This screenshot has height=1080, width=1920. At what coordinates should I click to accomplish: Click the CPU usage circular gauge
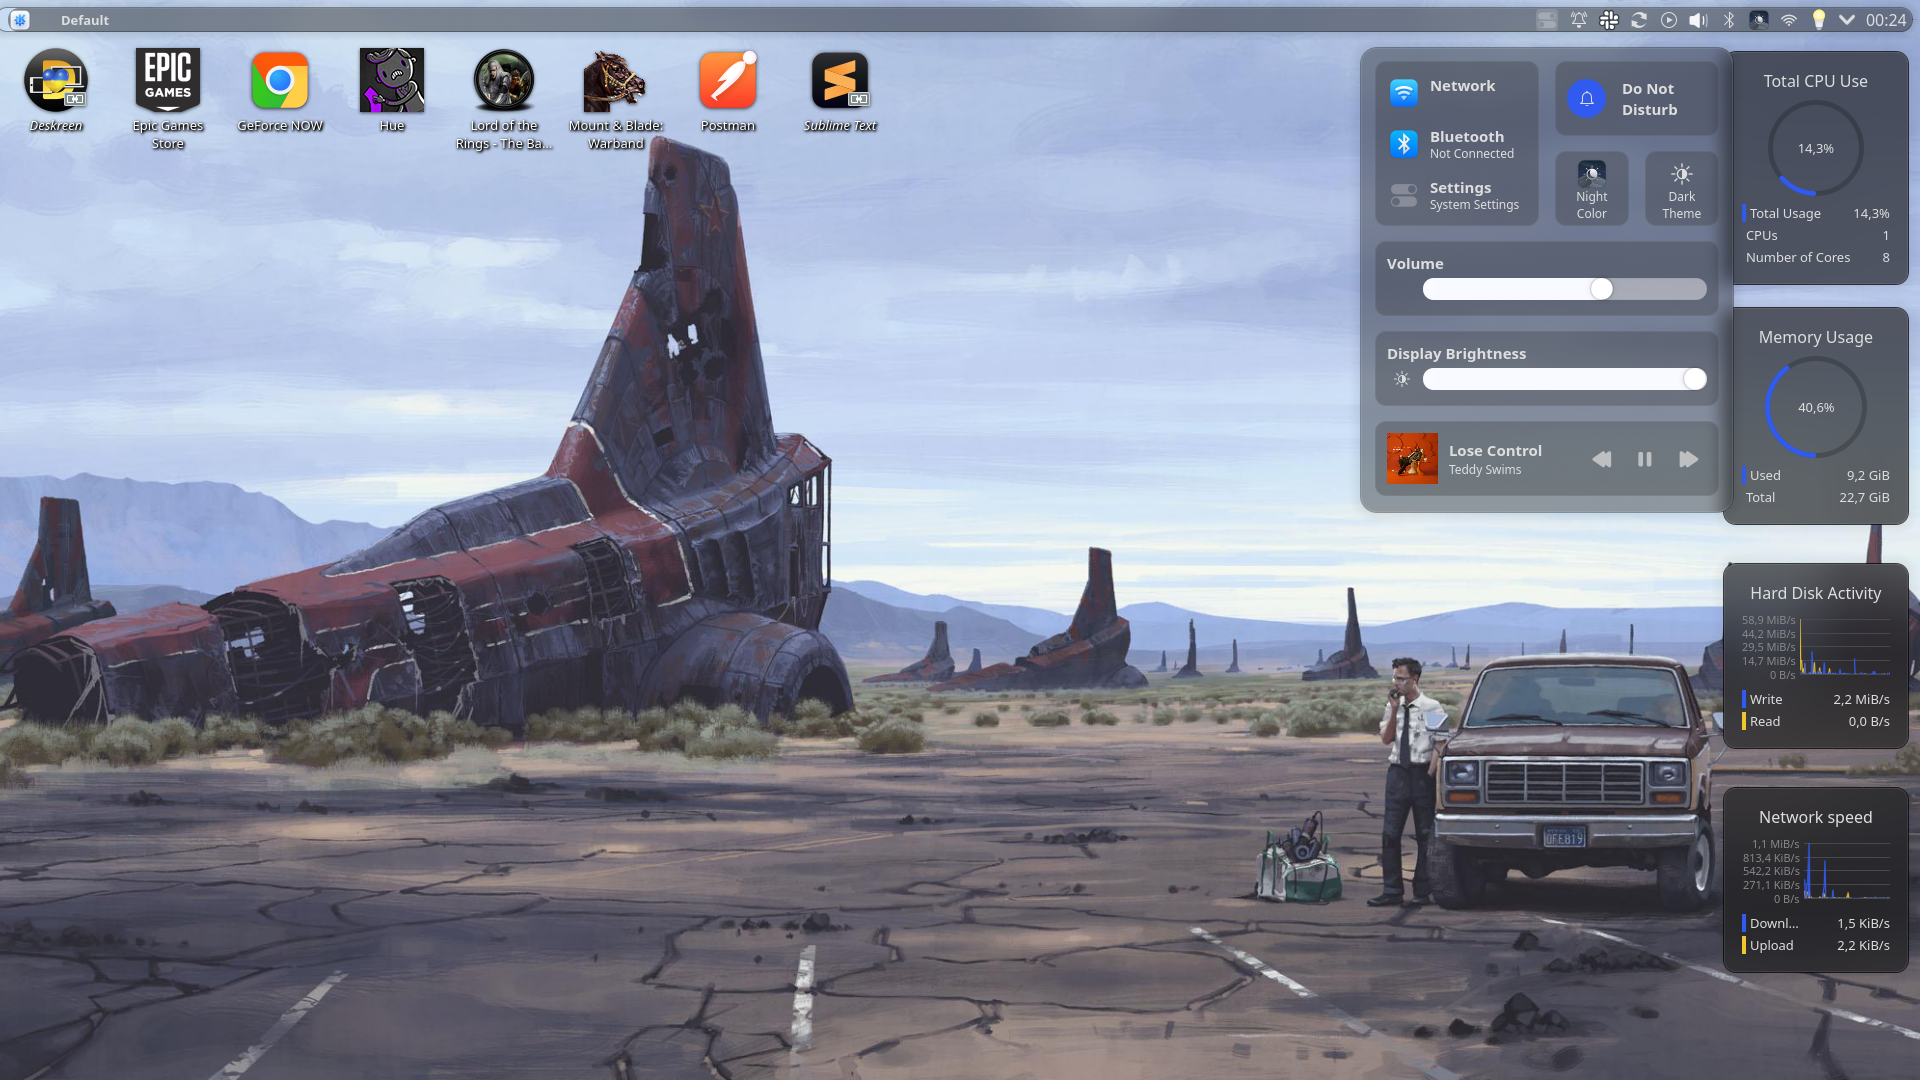pos(1816,148)
